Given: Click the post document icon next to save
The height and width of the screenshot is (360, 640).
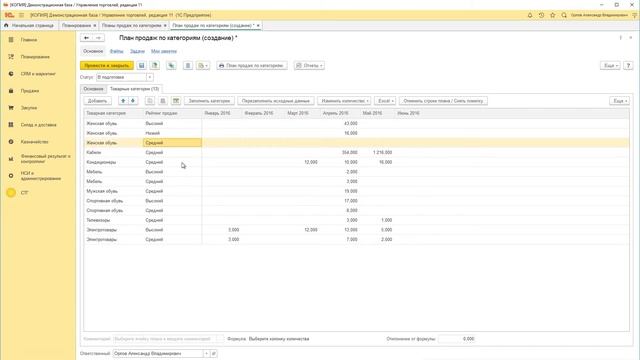Looking at the screenshot, I should point(155,65).
